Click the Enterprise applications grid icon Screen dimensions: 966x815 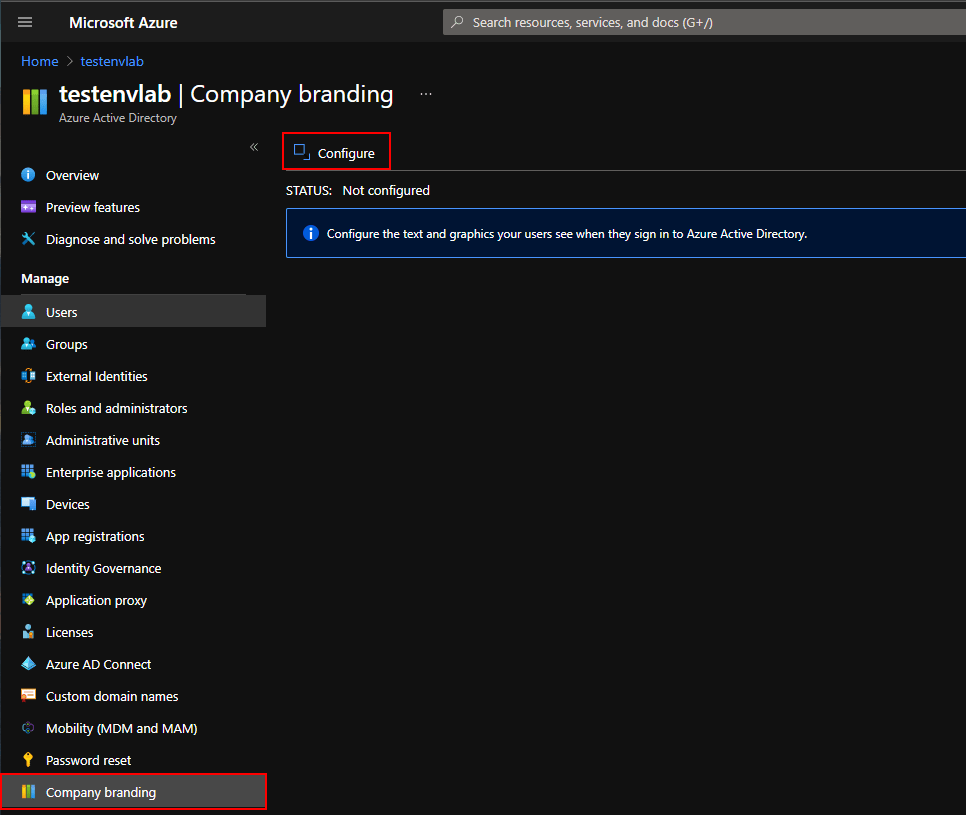point(28,472)
